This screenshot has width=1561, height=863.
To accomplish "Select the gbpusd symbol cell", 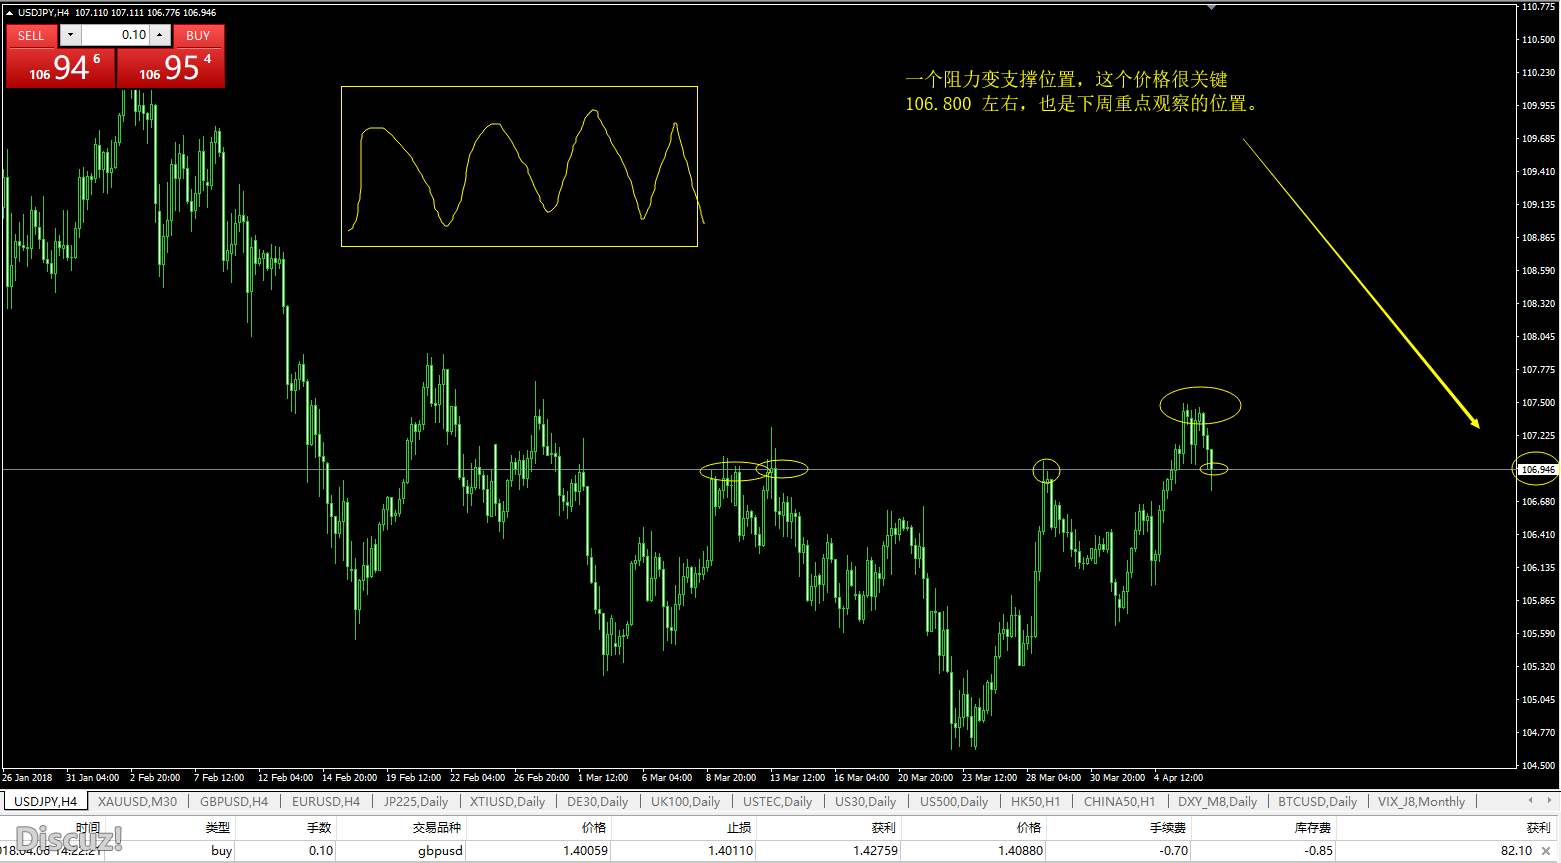I will (440, 851).
